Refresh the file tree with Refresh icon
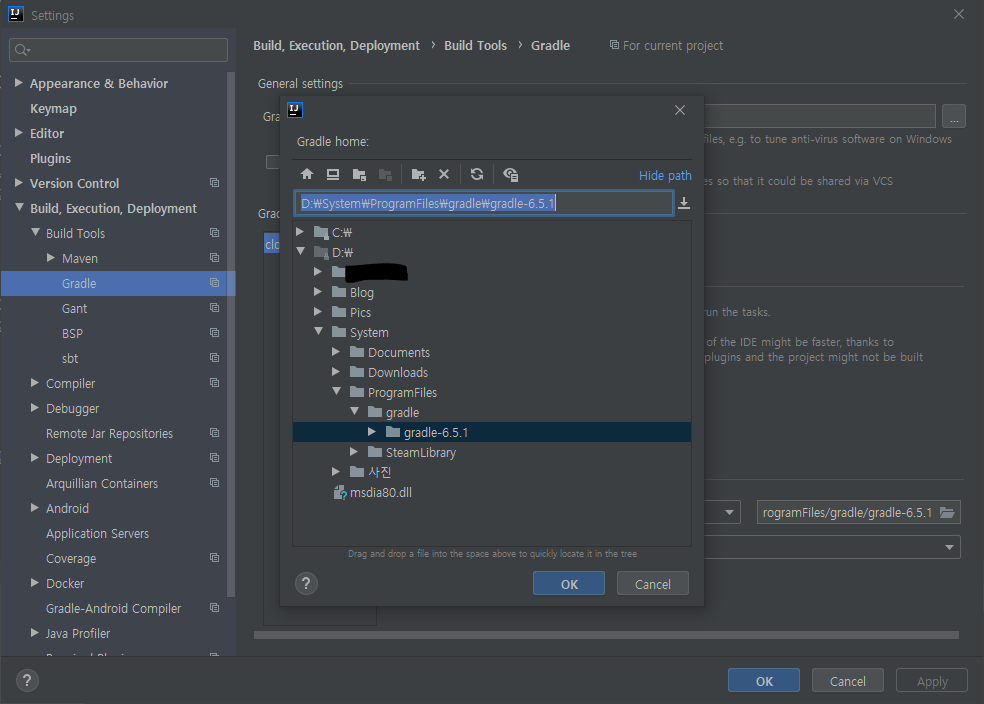This screenshot has width=984, height=704. pos(477,174)
